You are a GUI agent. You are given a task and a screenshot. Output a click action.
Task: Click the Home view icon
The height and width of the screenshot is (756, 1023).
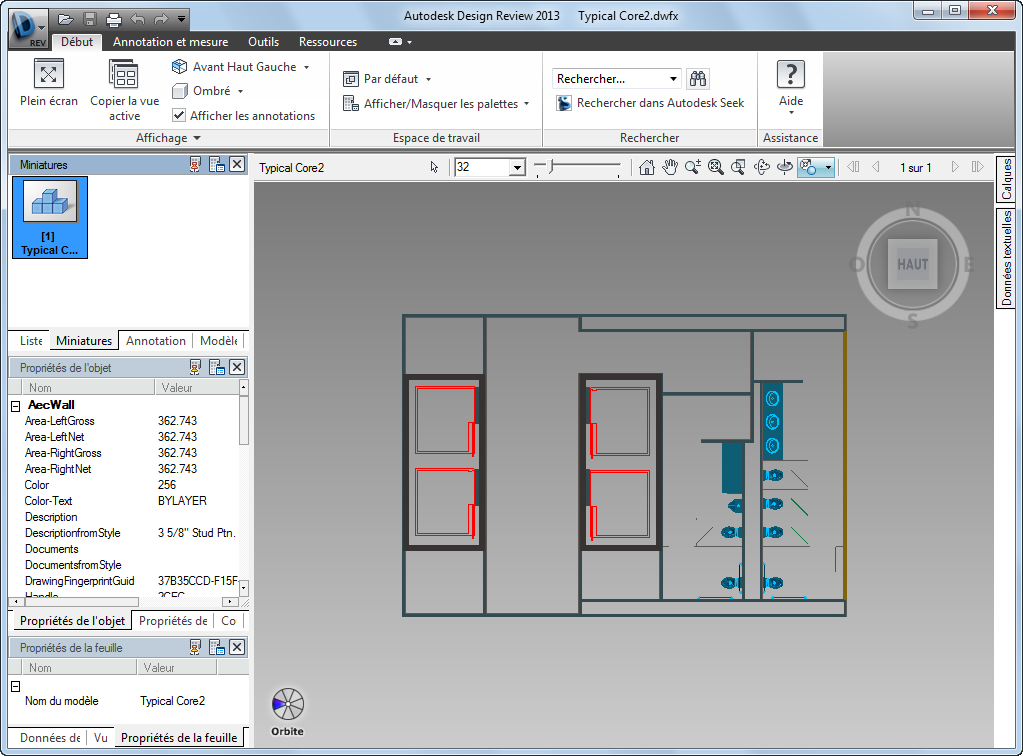(647, 168)
